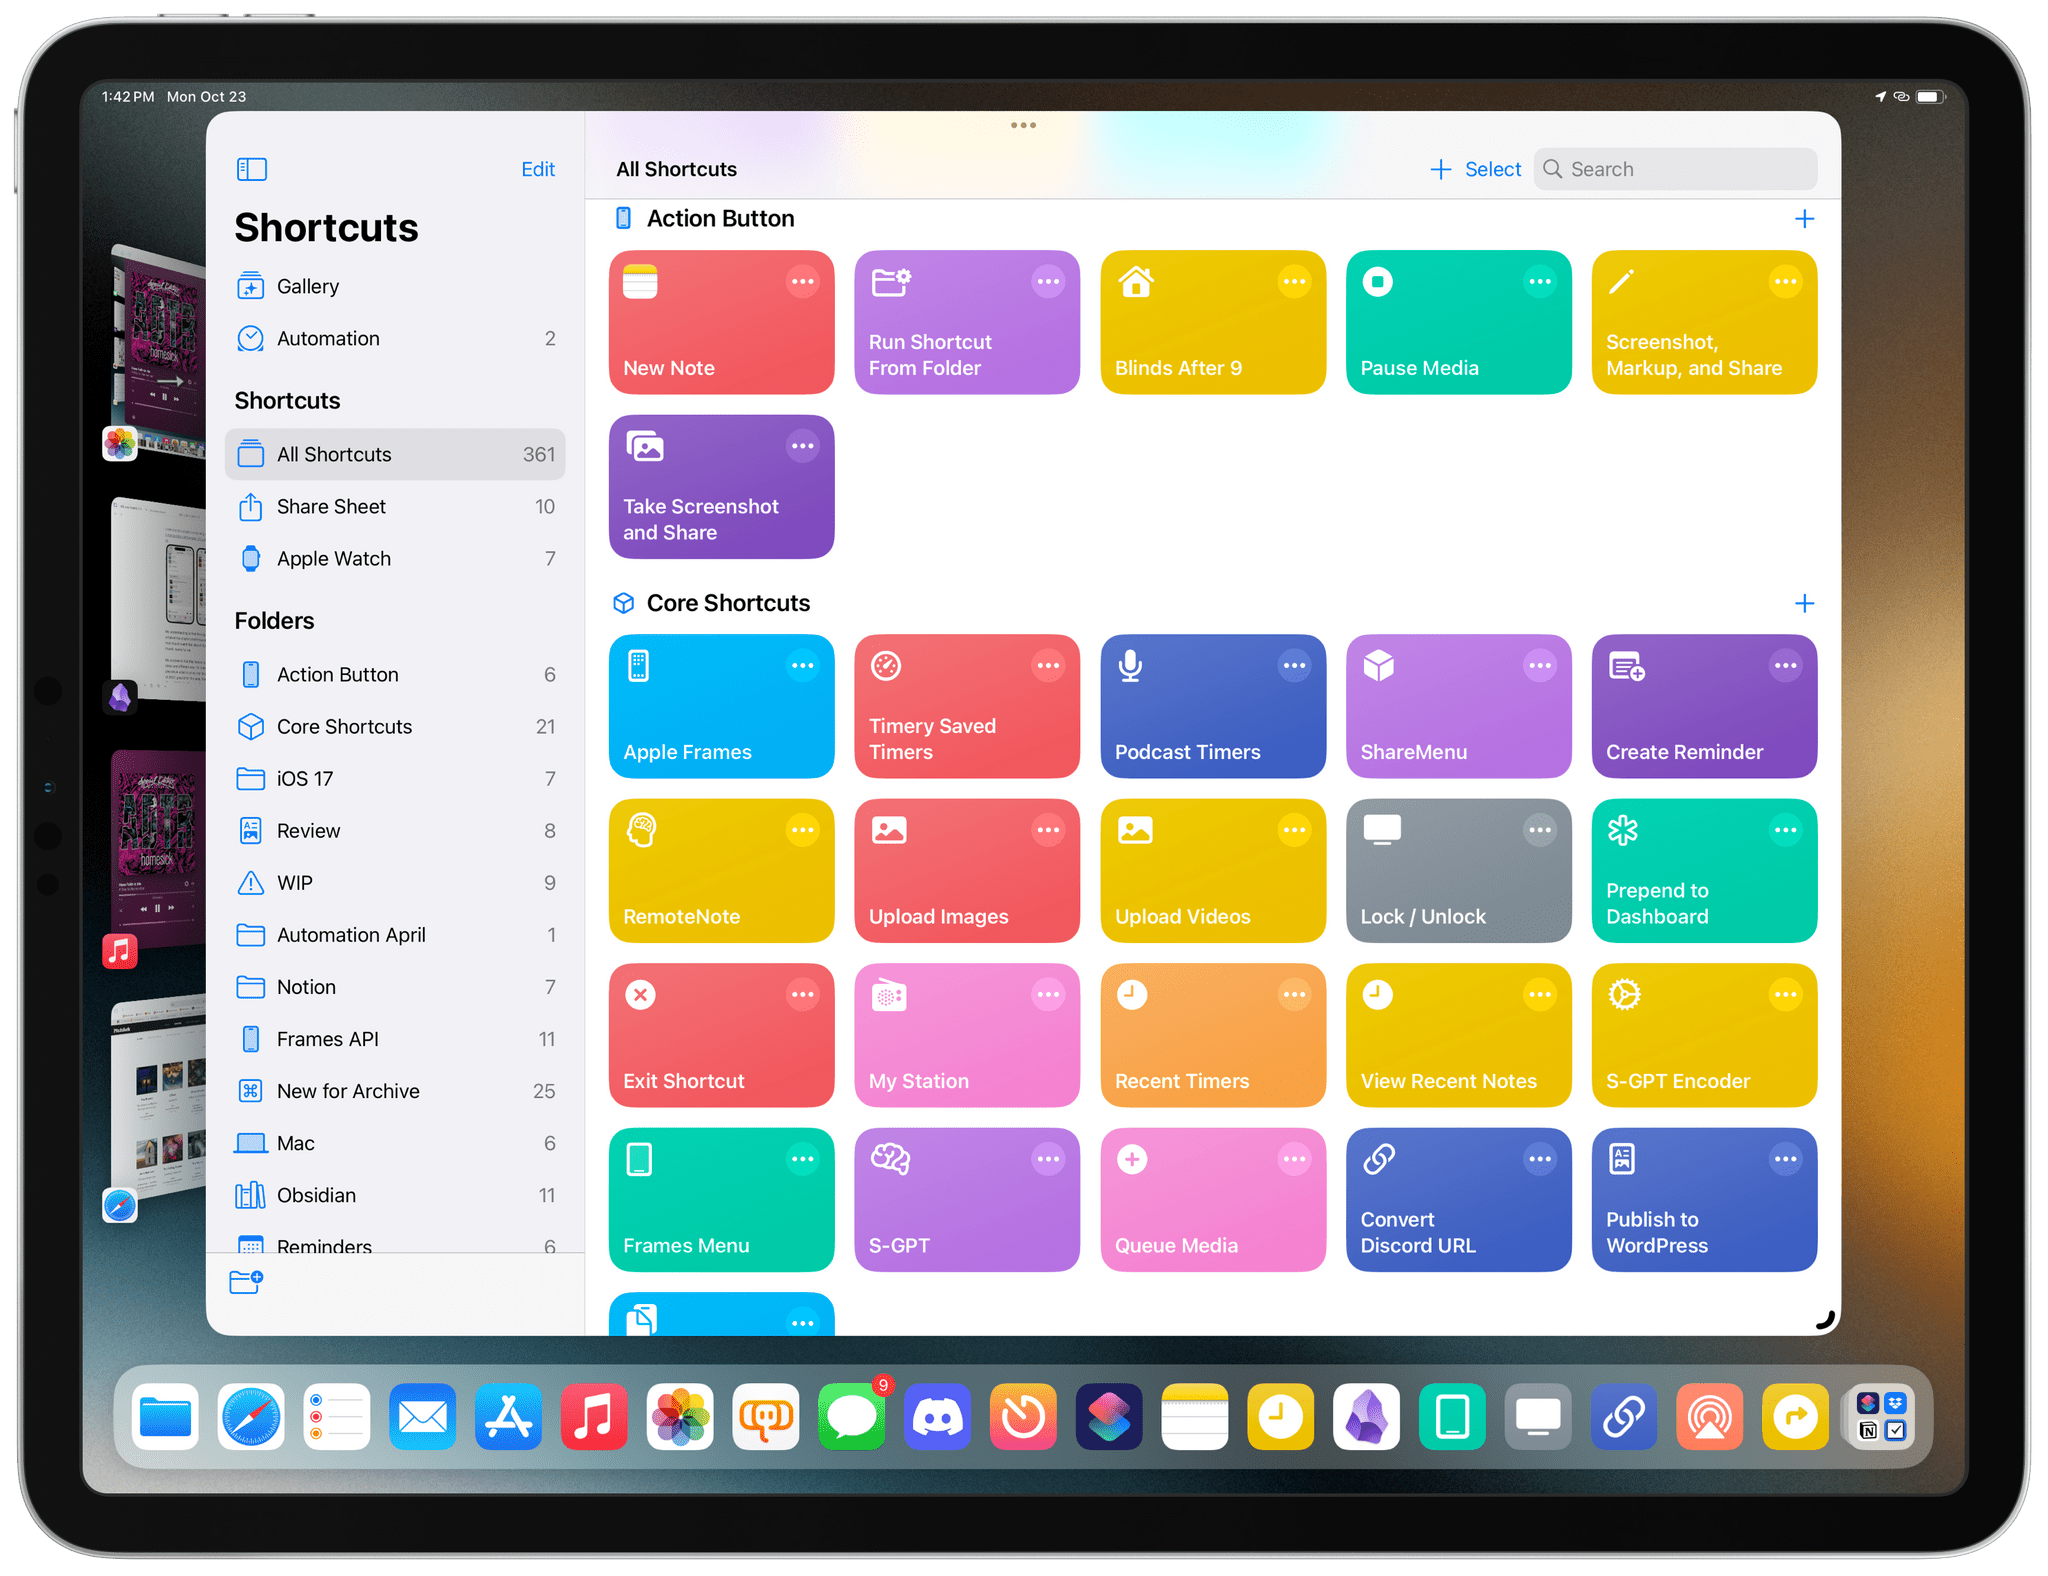The width and height of the screenshot is (2048, 1576).
Task: Open Discord in the dock
Action: 937,1416
